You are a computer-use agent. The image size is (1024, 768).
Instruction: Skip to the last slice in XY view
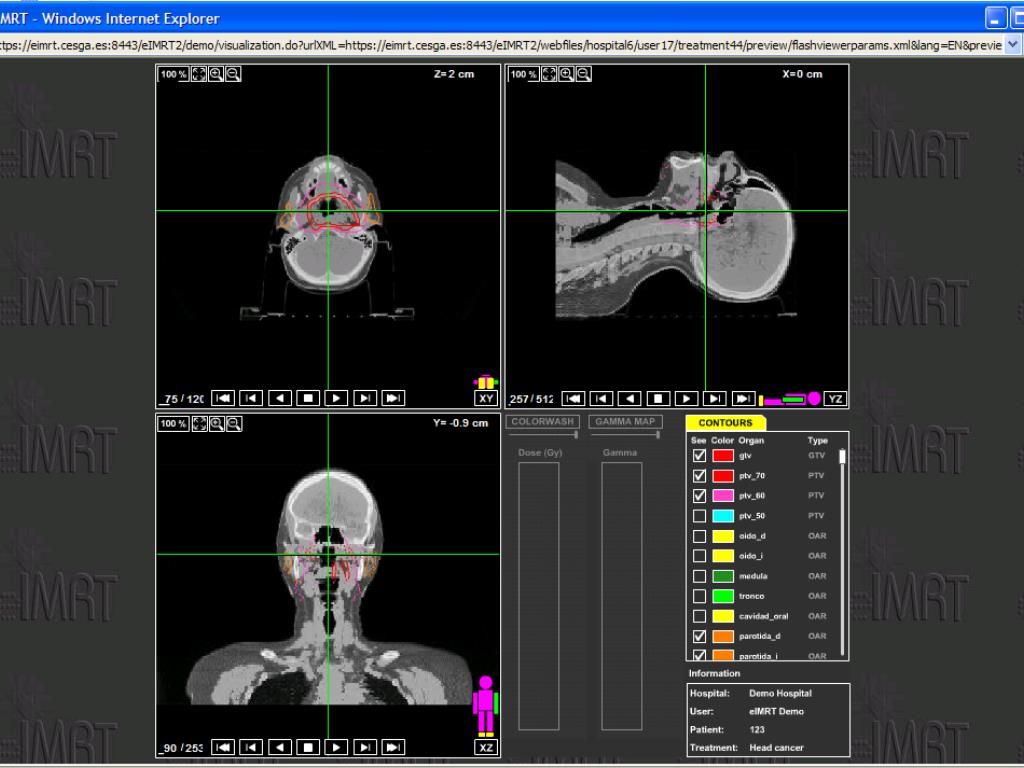(394, 398)
